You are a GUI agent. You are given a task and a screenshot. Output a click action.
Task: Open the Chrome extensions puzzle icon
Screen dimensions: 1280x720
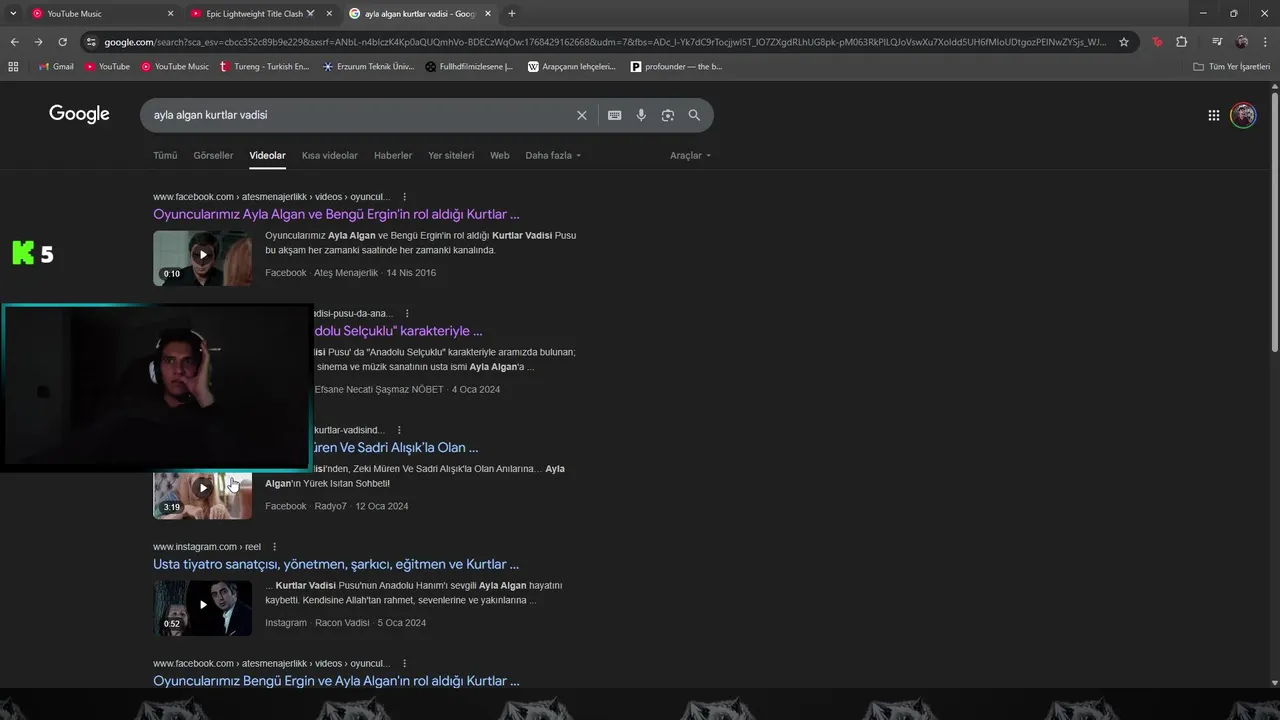(1182, 42)
